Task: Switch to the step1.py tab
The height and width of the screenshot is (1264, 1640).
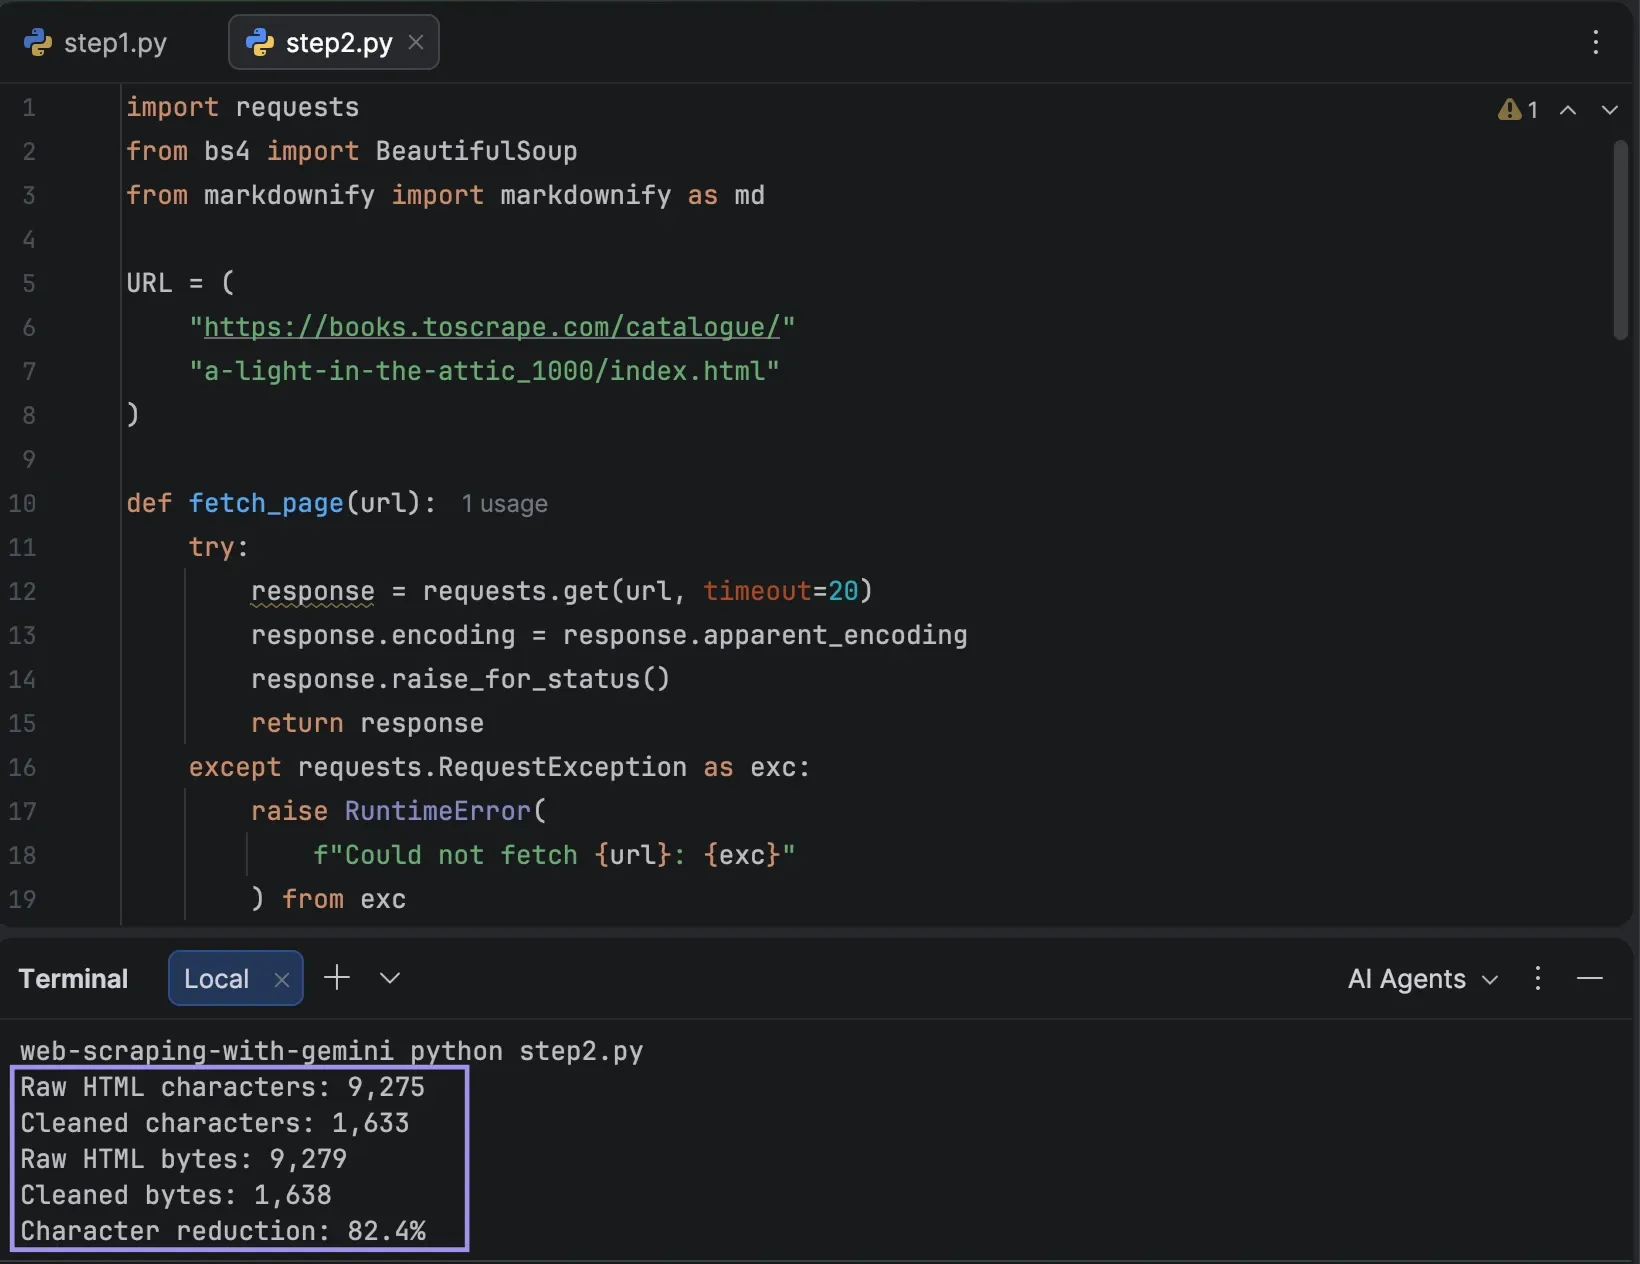Action: tap(96, 43)
